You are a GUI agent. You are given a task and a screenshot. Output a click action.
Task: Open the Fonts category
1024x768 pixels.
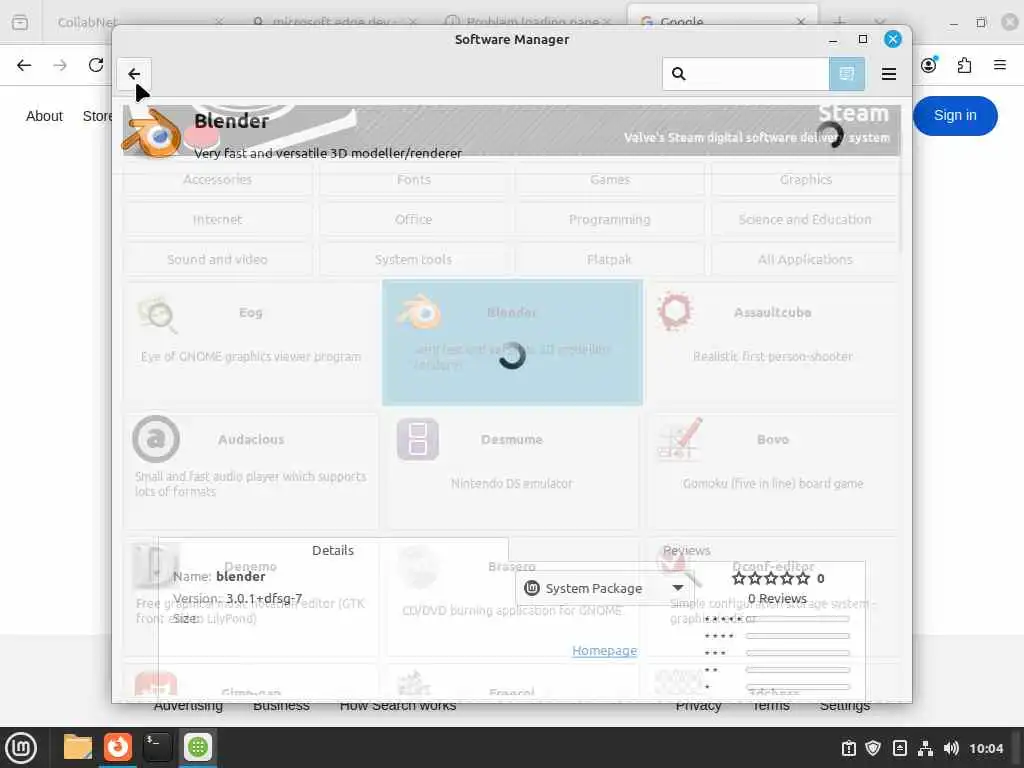[413, 179]
